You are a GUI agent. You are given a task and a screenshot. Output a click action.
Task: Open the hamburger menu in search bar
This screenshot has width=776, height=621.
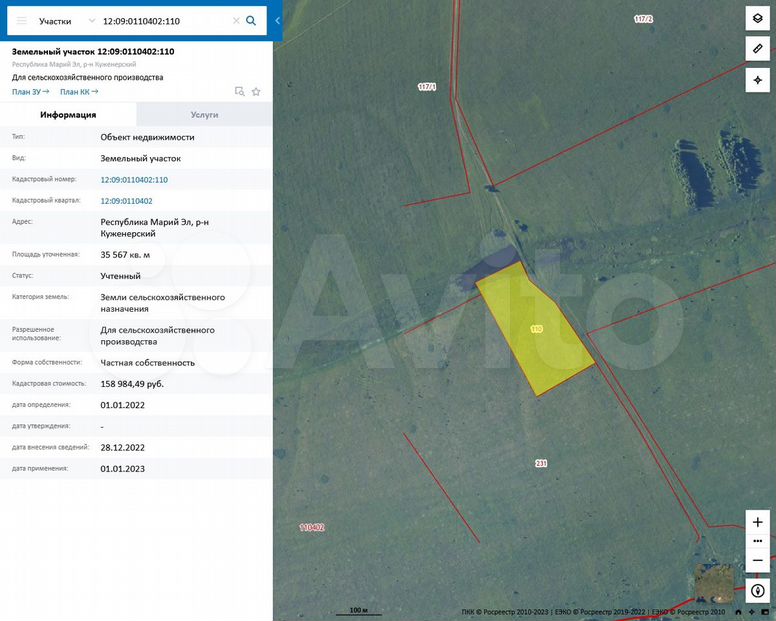click(22, 20)
